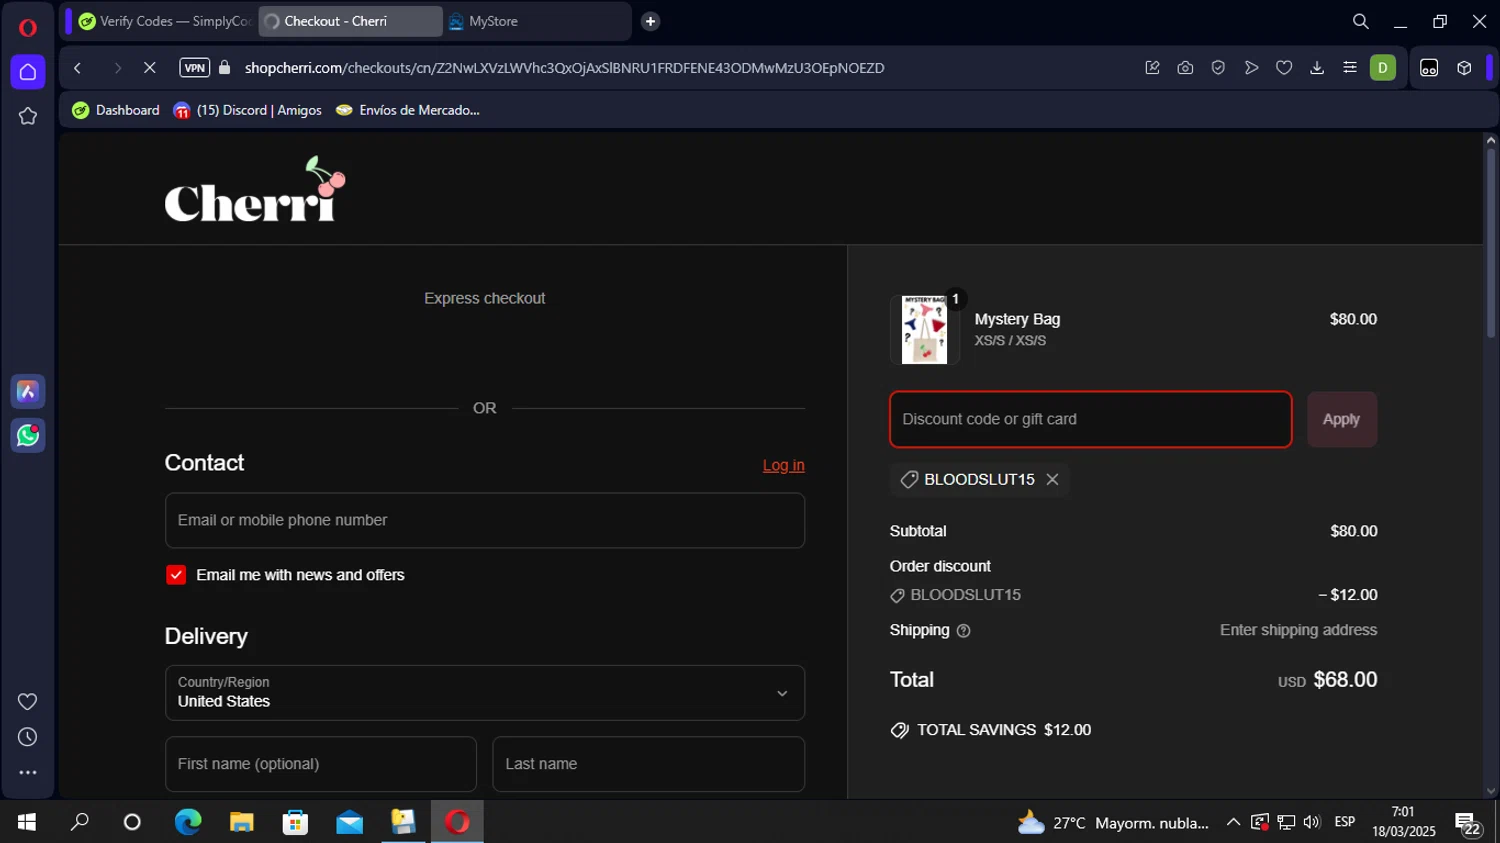
Task: Open bookmarks star in the sidebar
Action: click(x=28, y=117)
